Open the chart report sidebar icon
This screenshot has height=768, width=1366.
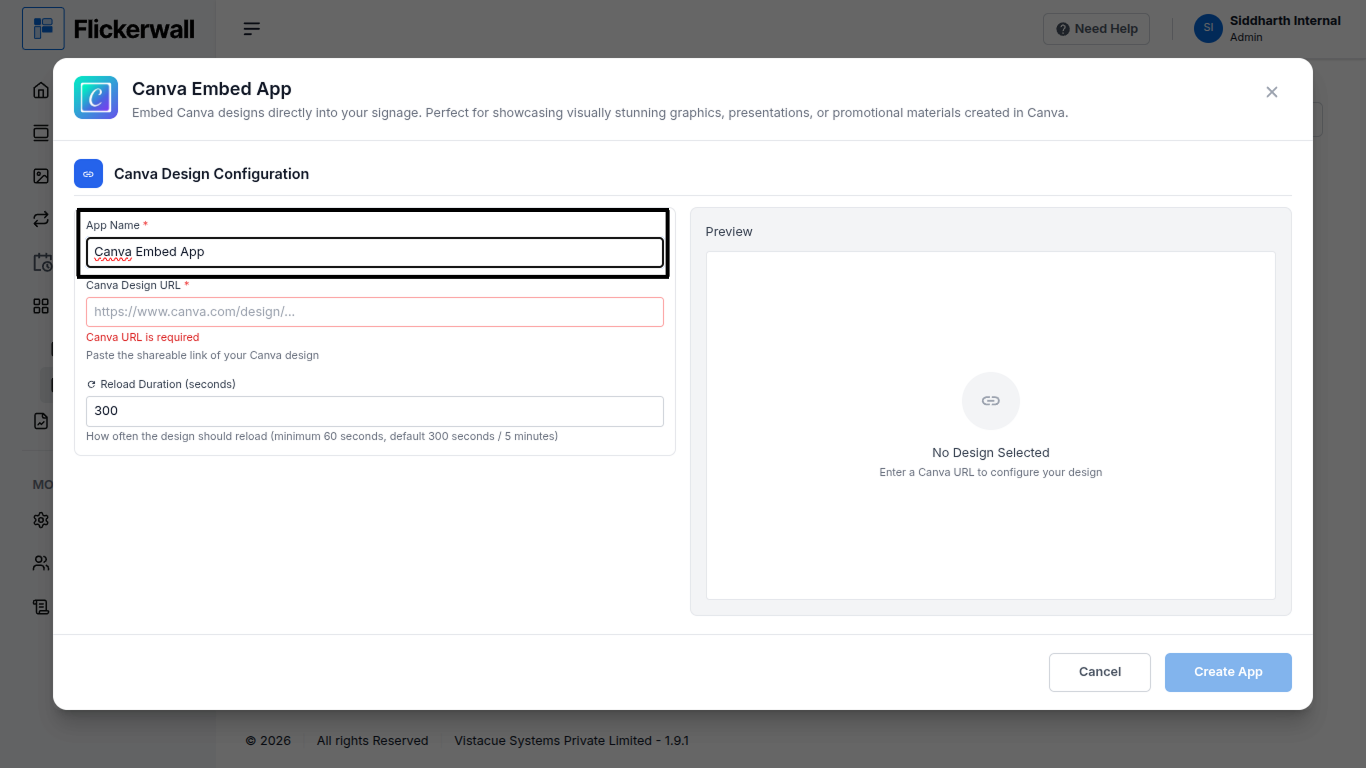41,421
